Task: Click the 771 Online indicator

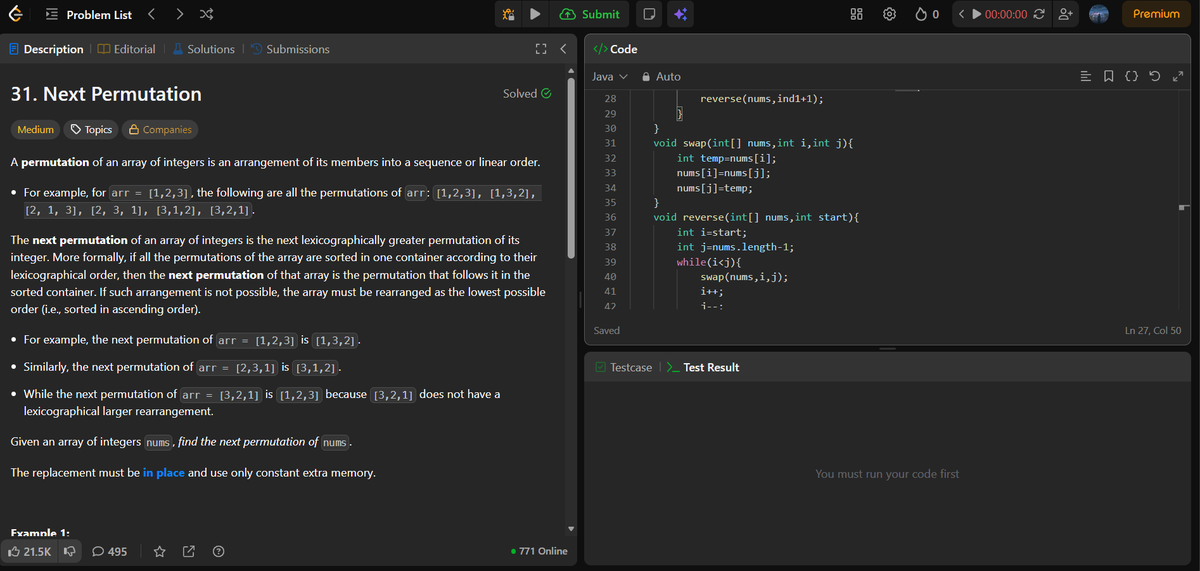Action: pos(538,551)
